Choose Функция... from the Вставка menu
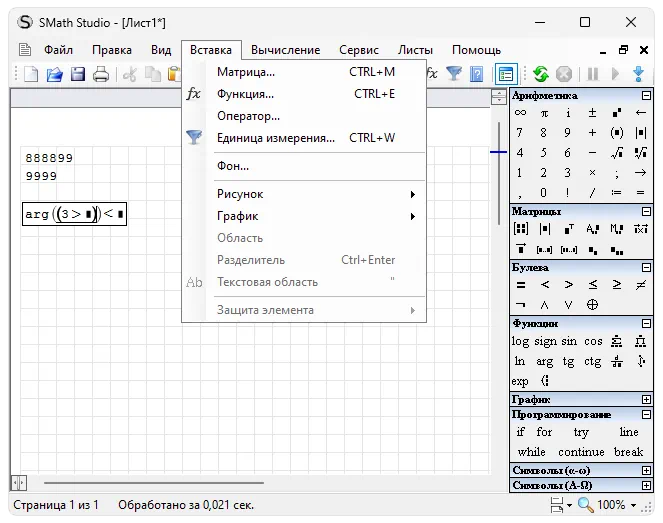The image size is (663, 523). coord(304,94)
